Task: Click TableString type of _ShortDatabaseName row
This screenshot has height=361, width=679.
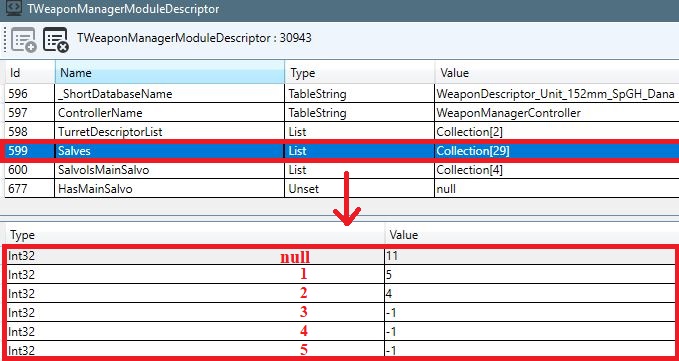Action: (359, 93)
